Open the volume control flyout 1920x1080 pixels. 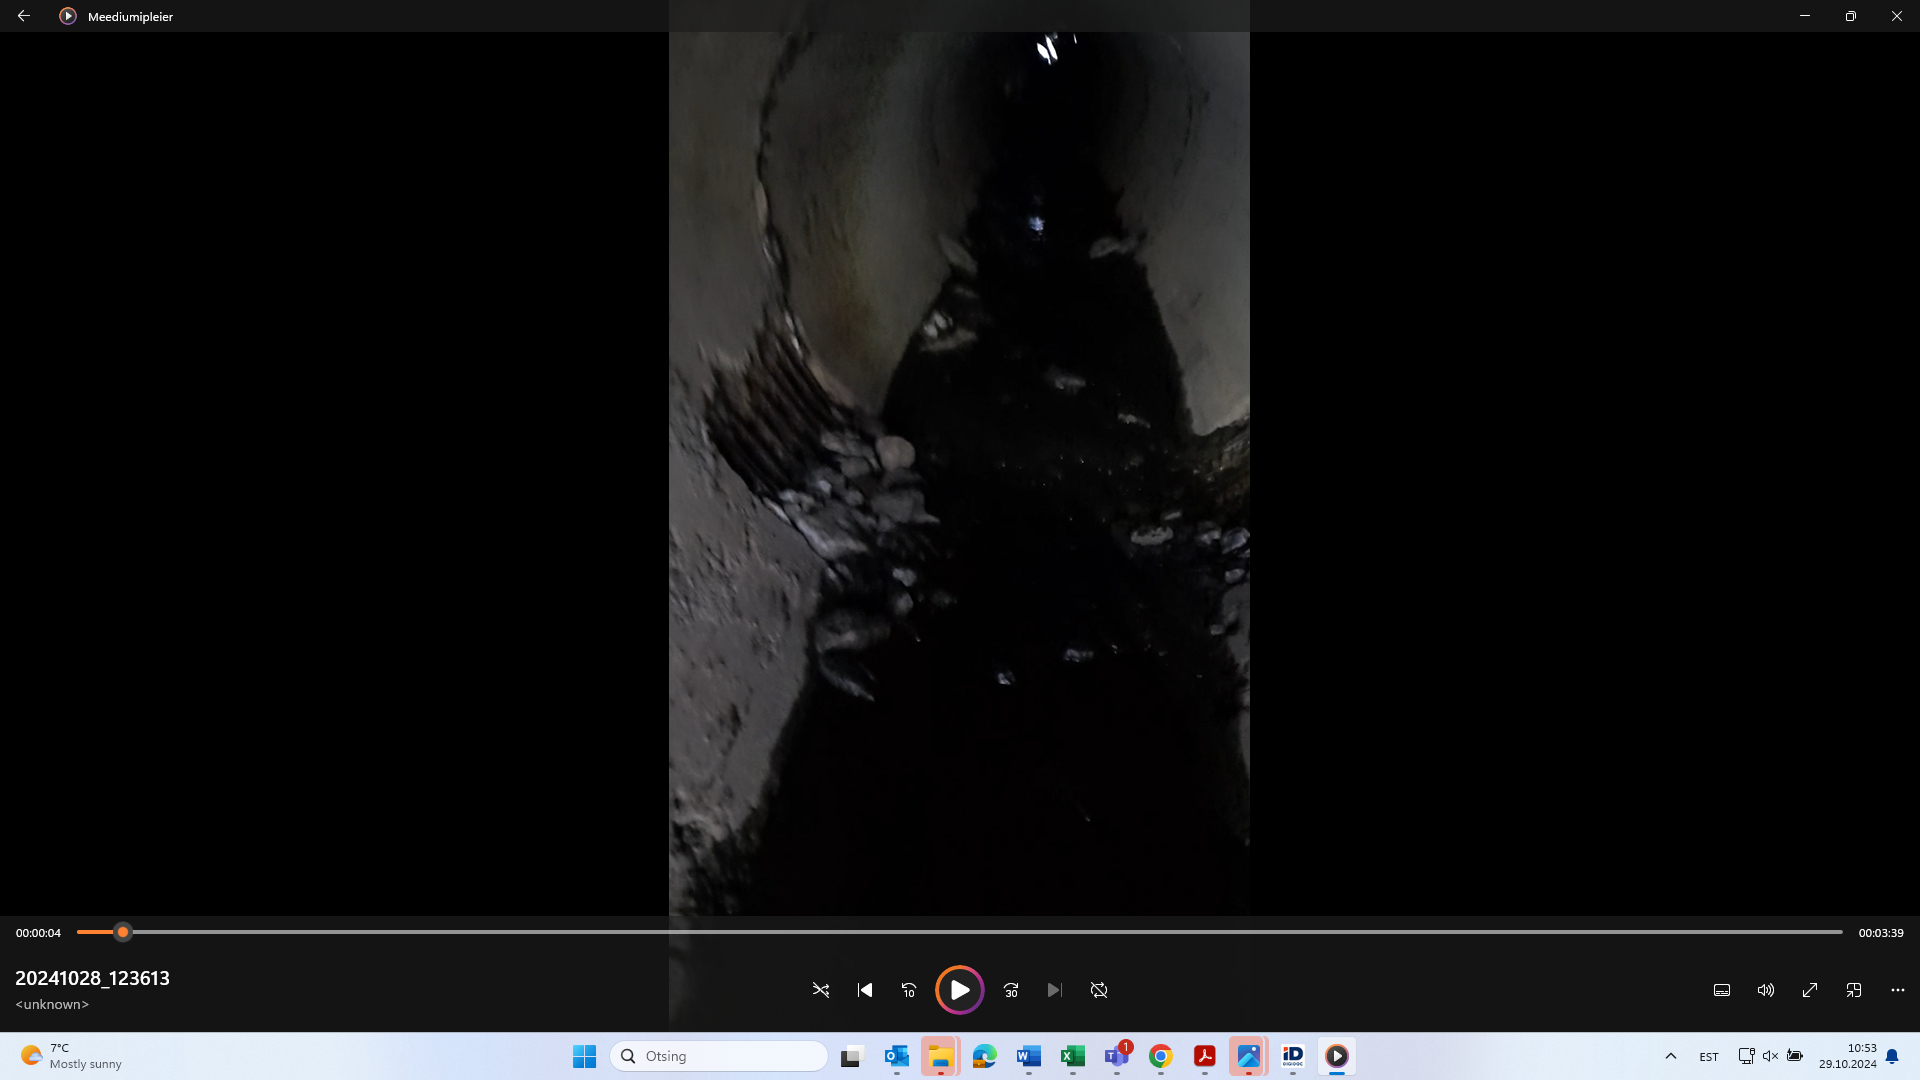(x=1766, y=990)
